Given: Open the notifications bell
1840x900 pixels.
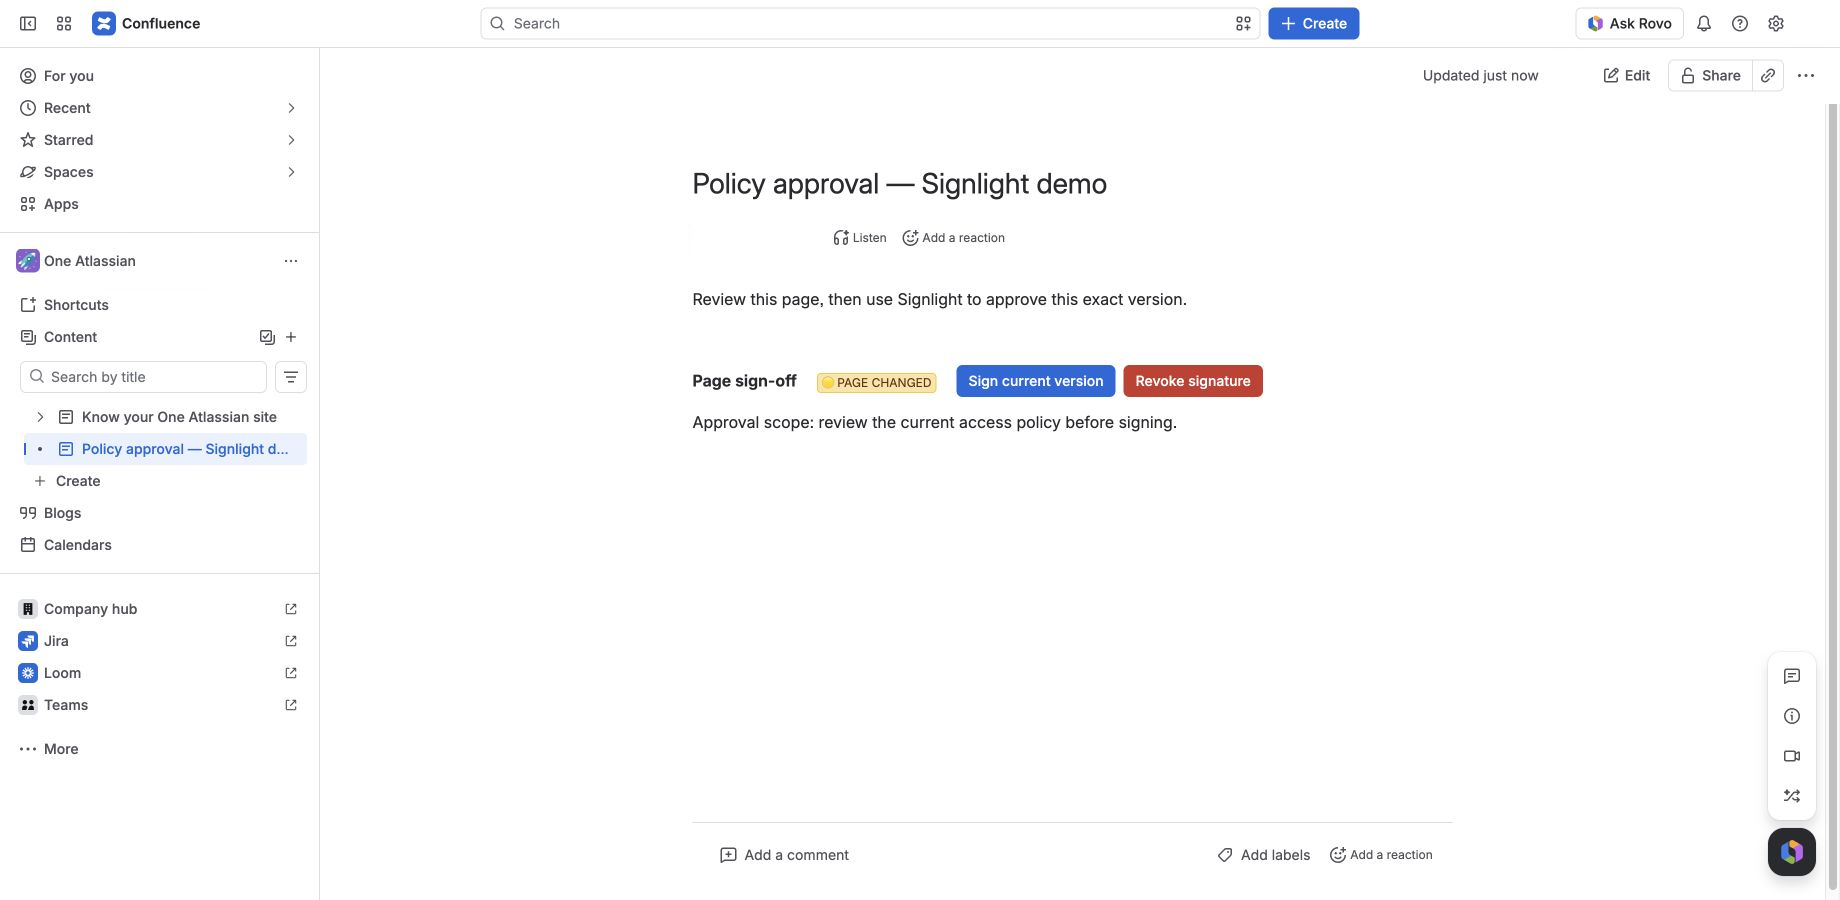Looking at the screenshot, I should click(x=1704, y=23).
